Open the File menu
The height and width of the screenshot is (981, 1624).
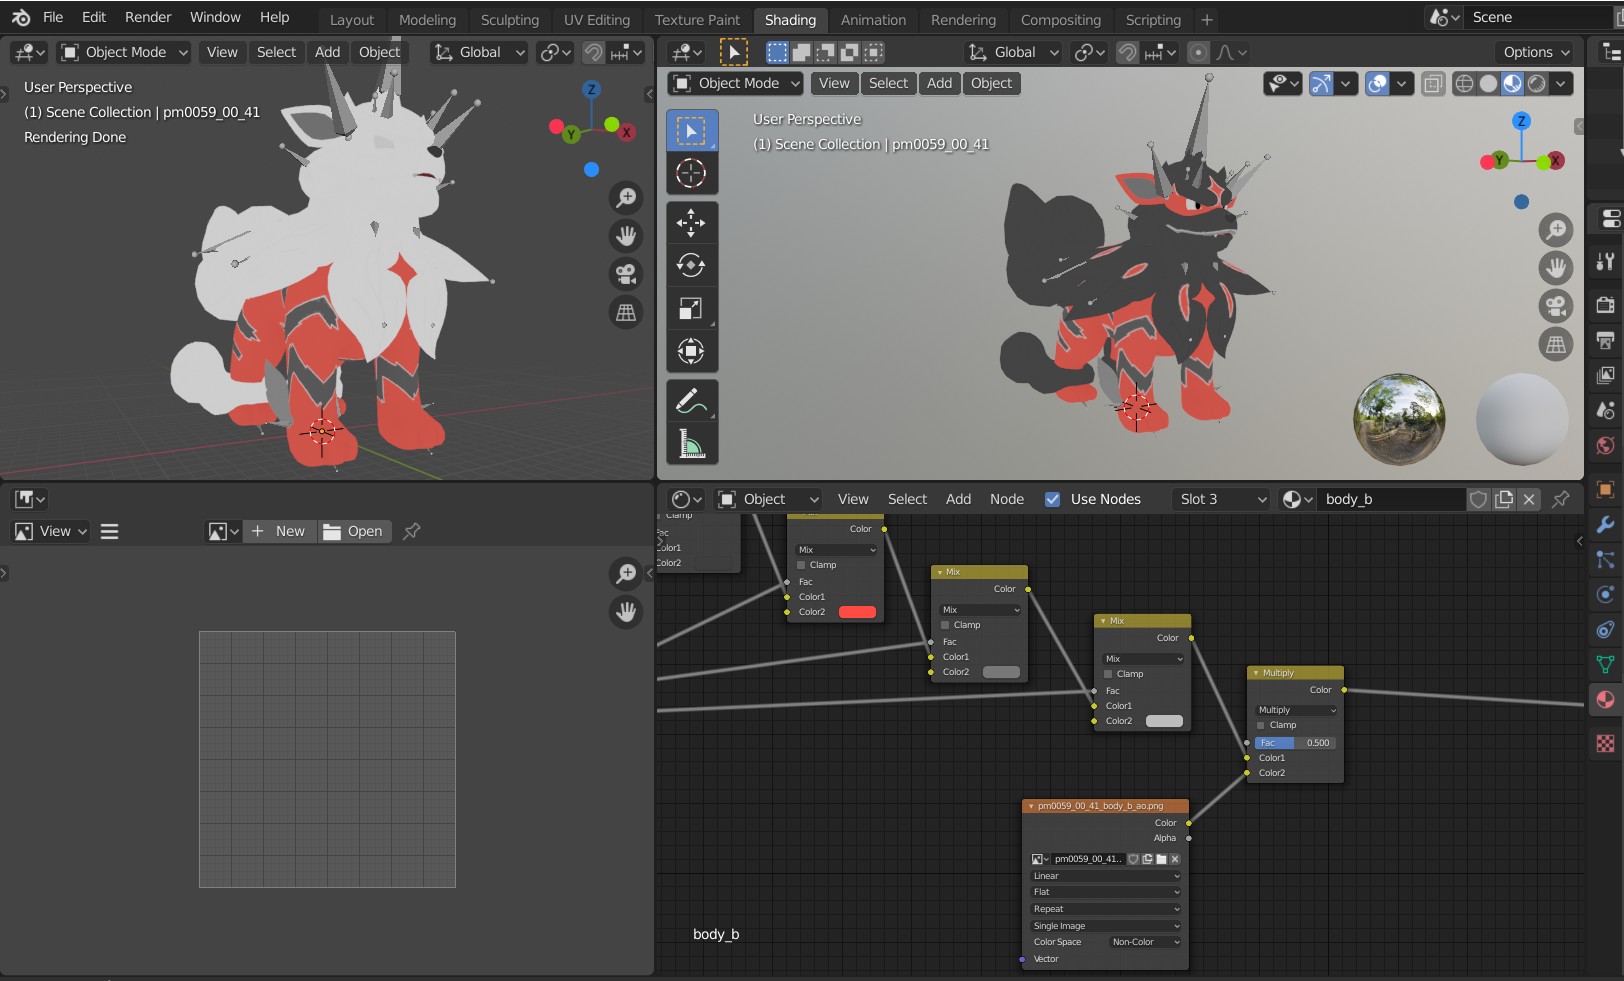[53, 17]
